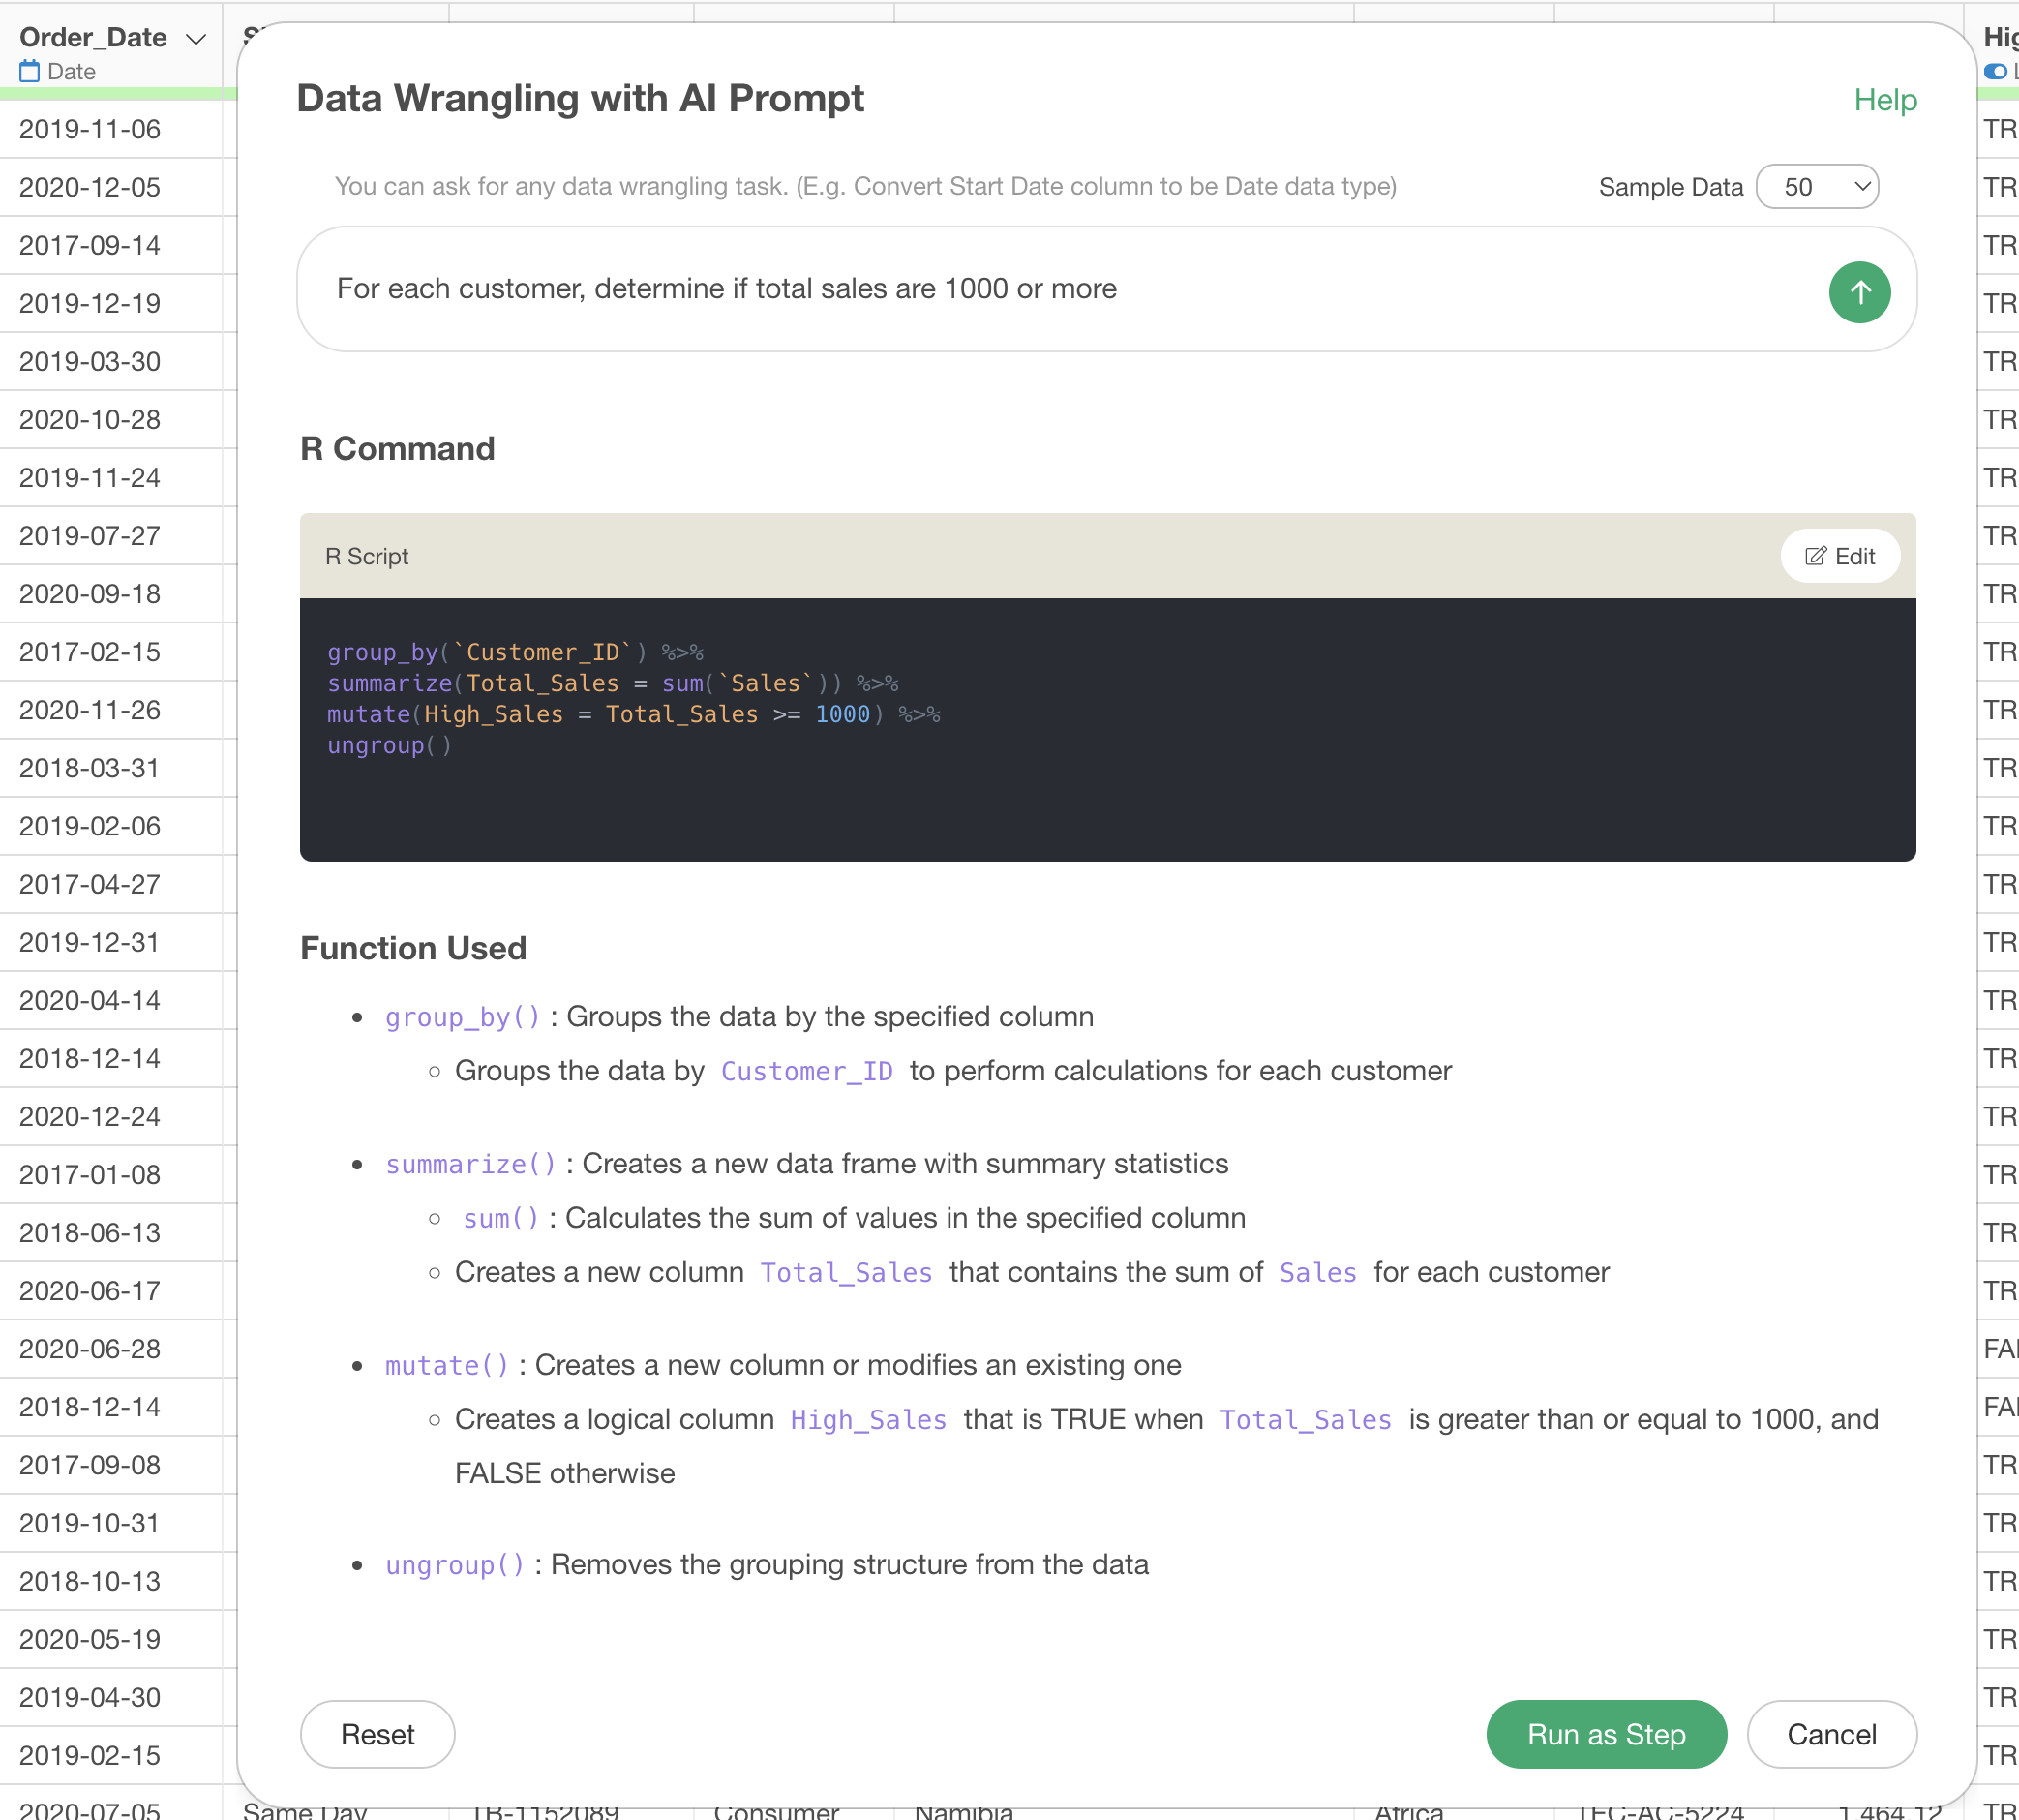
Task: Select the 2020-06-28 date cell
Action: 90,1348
